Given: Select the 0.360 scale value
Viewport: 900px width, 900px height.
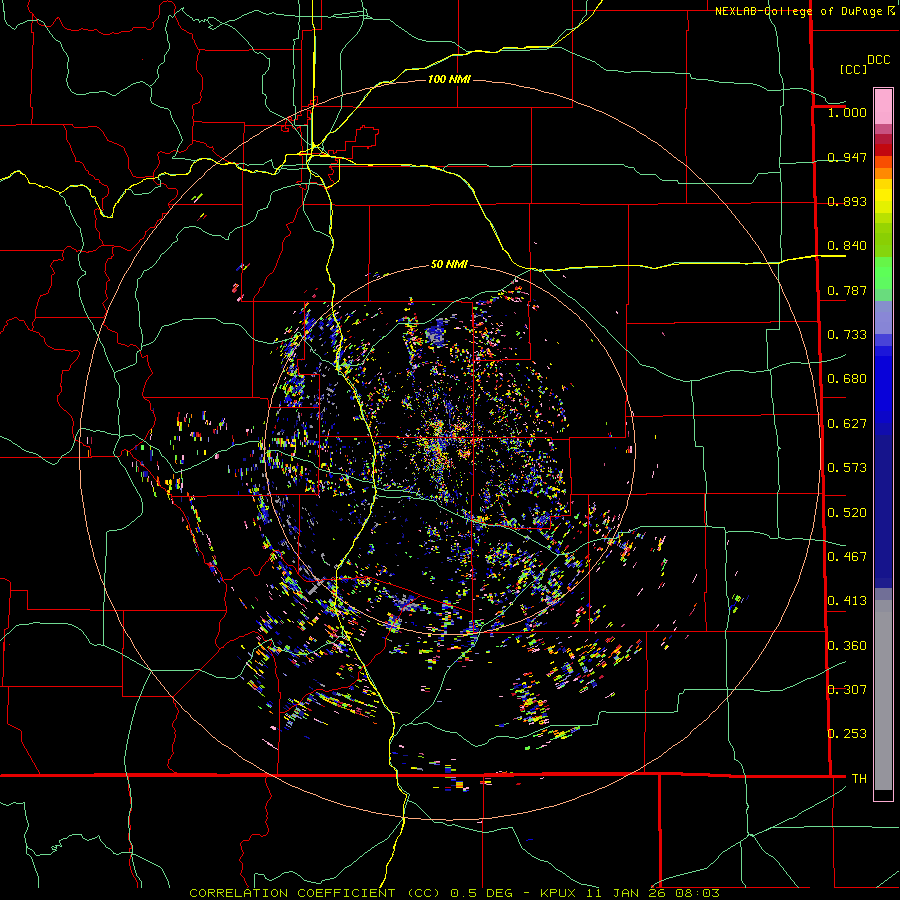Looking at the screenshot, I should (847, 645).
